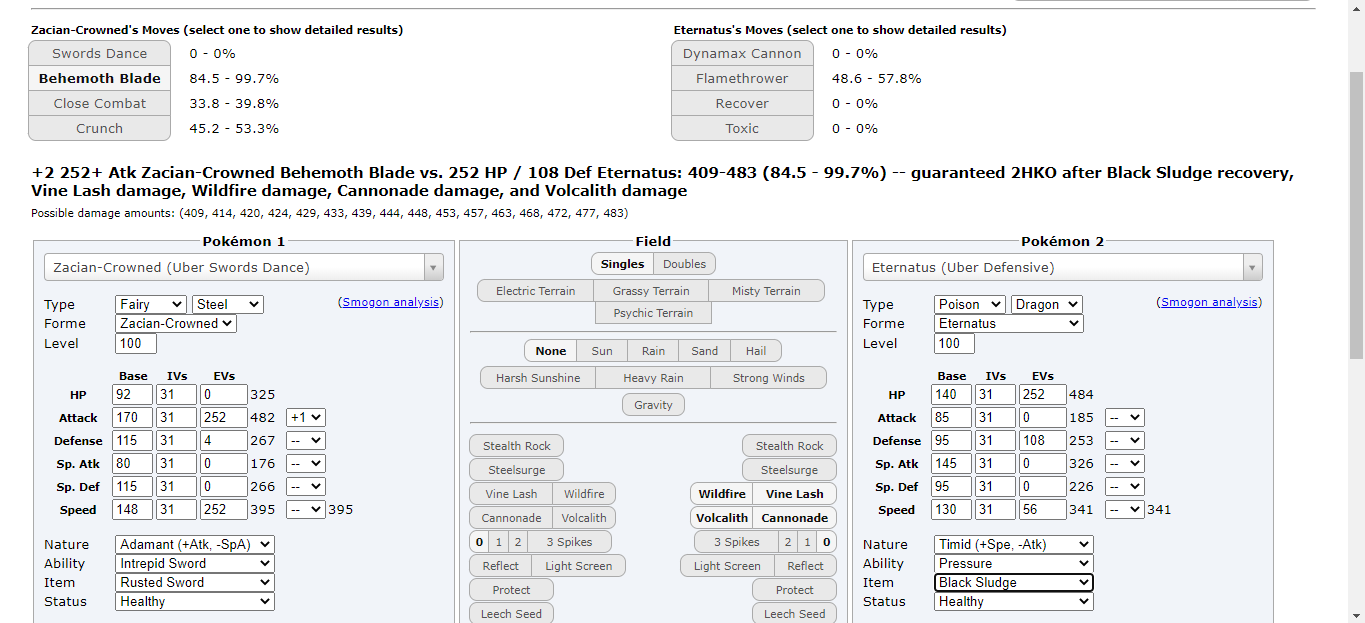Toggle Leech Seed on Pokémon 2 side
Viewport: 1365px width, 623px height.
795,614
